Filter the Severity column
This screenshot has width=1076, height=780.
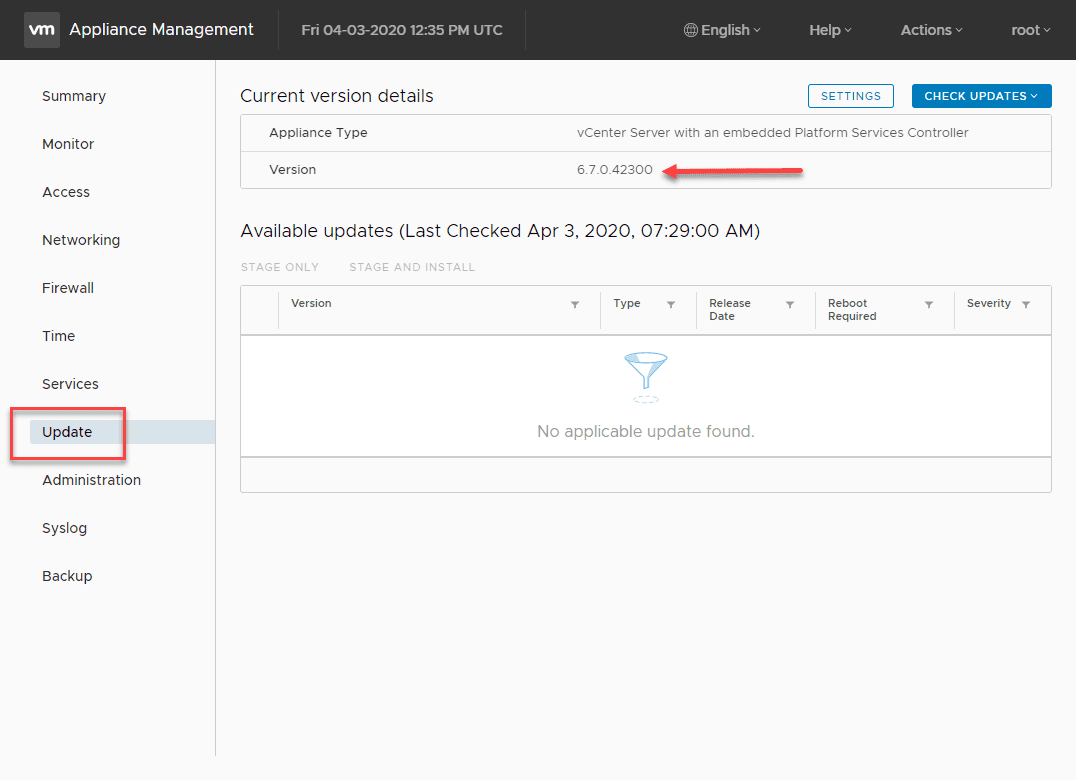click(1026, 305)
